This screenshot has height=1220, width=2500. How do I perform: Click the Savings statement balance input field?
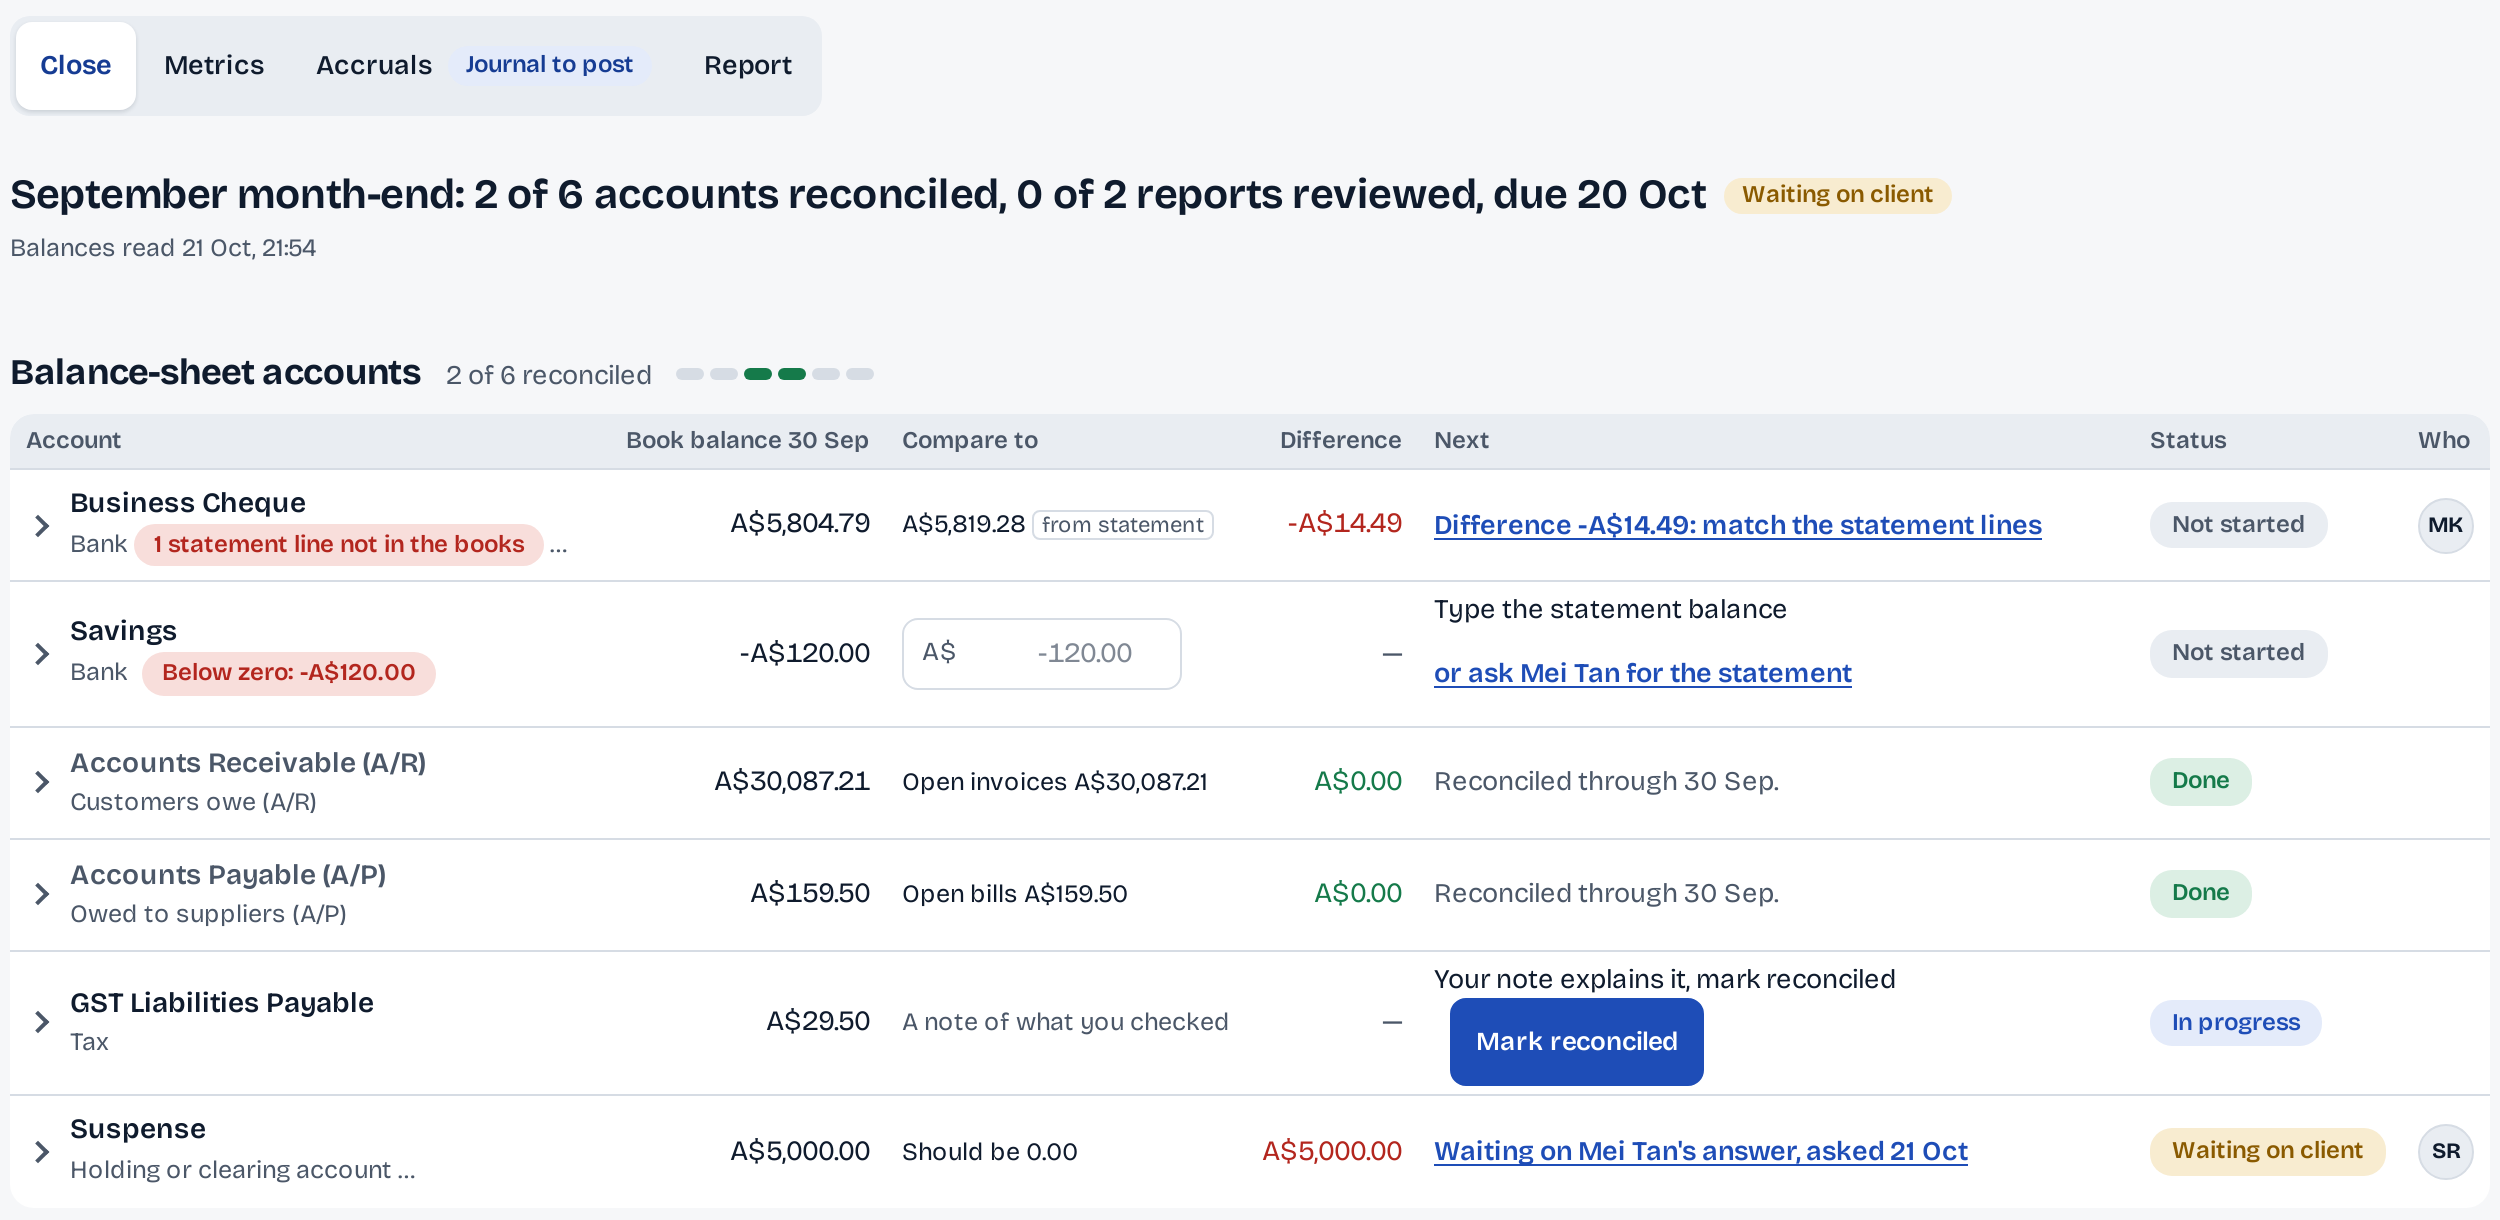coord(1042,654)
